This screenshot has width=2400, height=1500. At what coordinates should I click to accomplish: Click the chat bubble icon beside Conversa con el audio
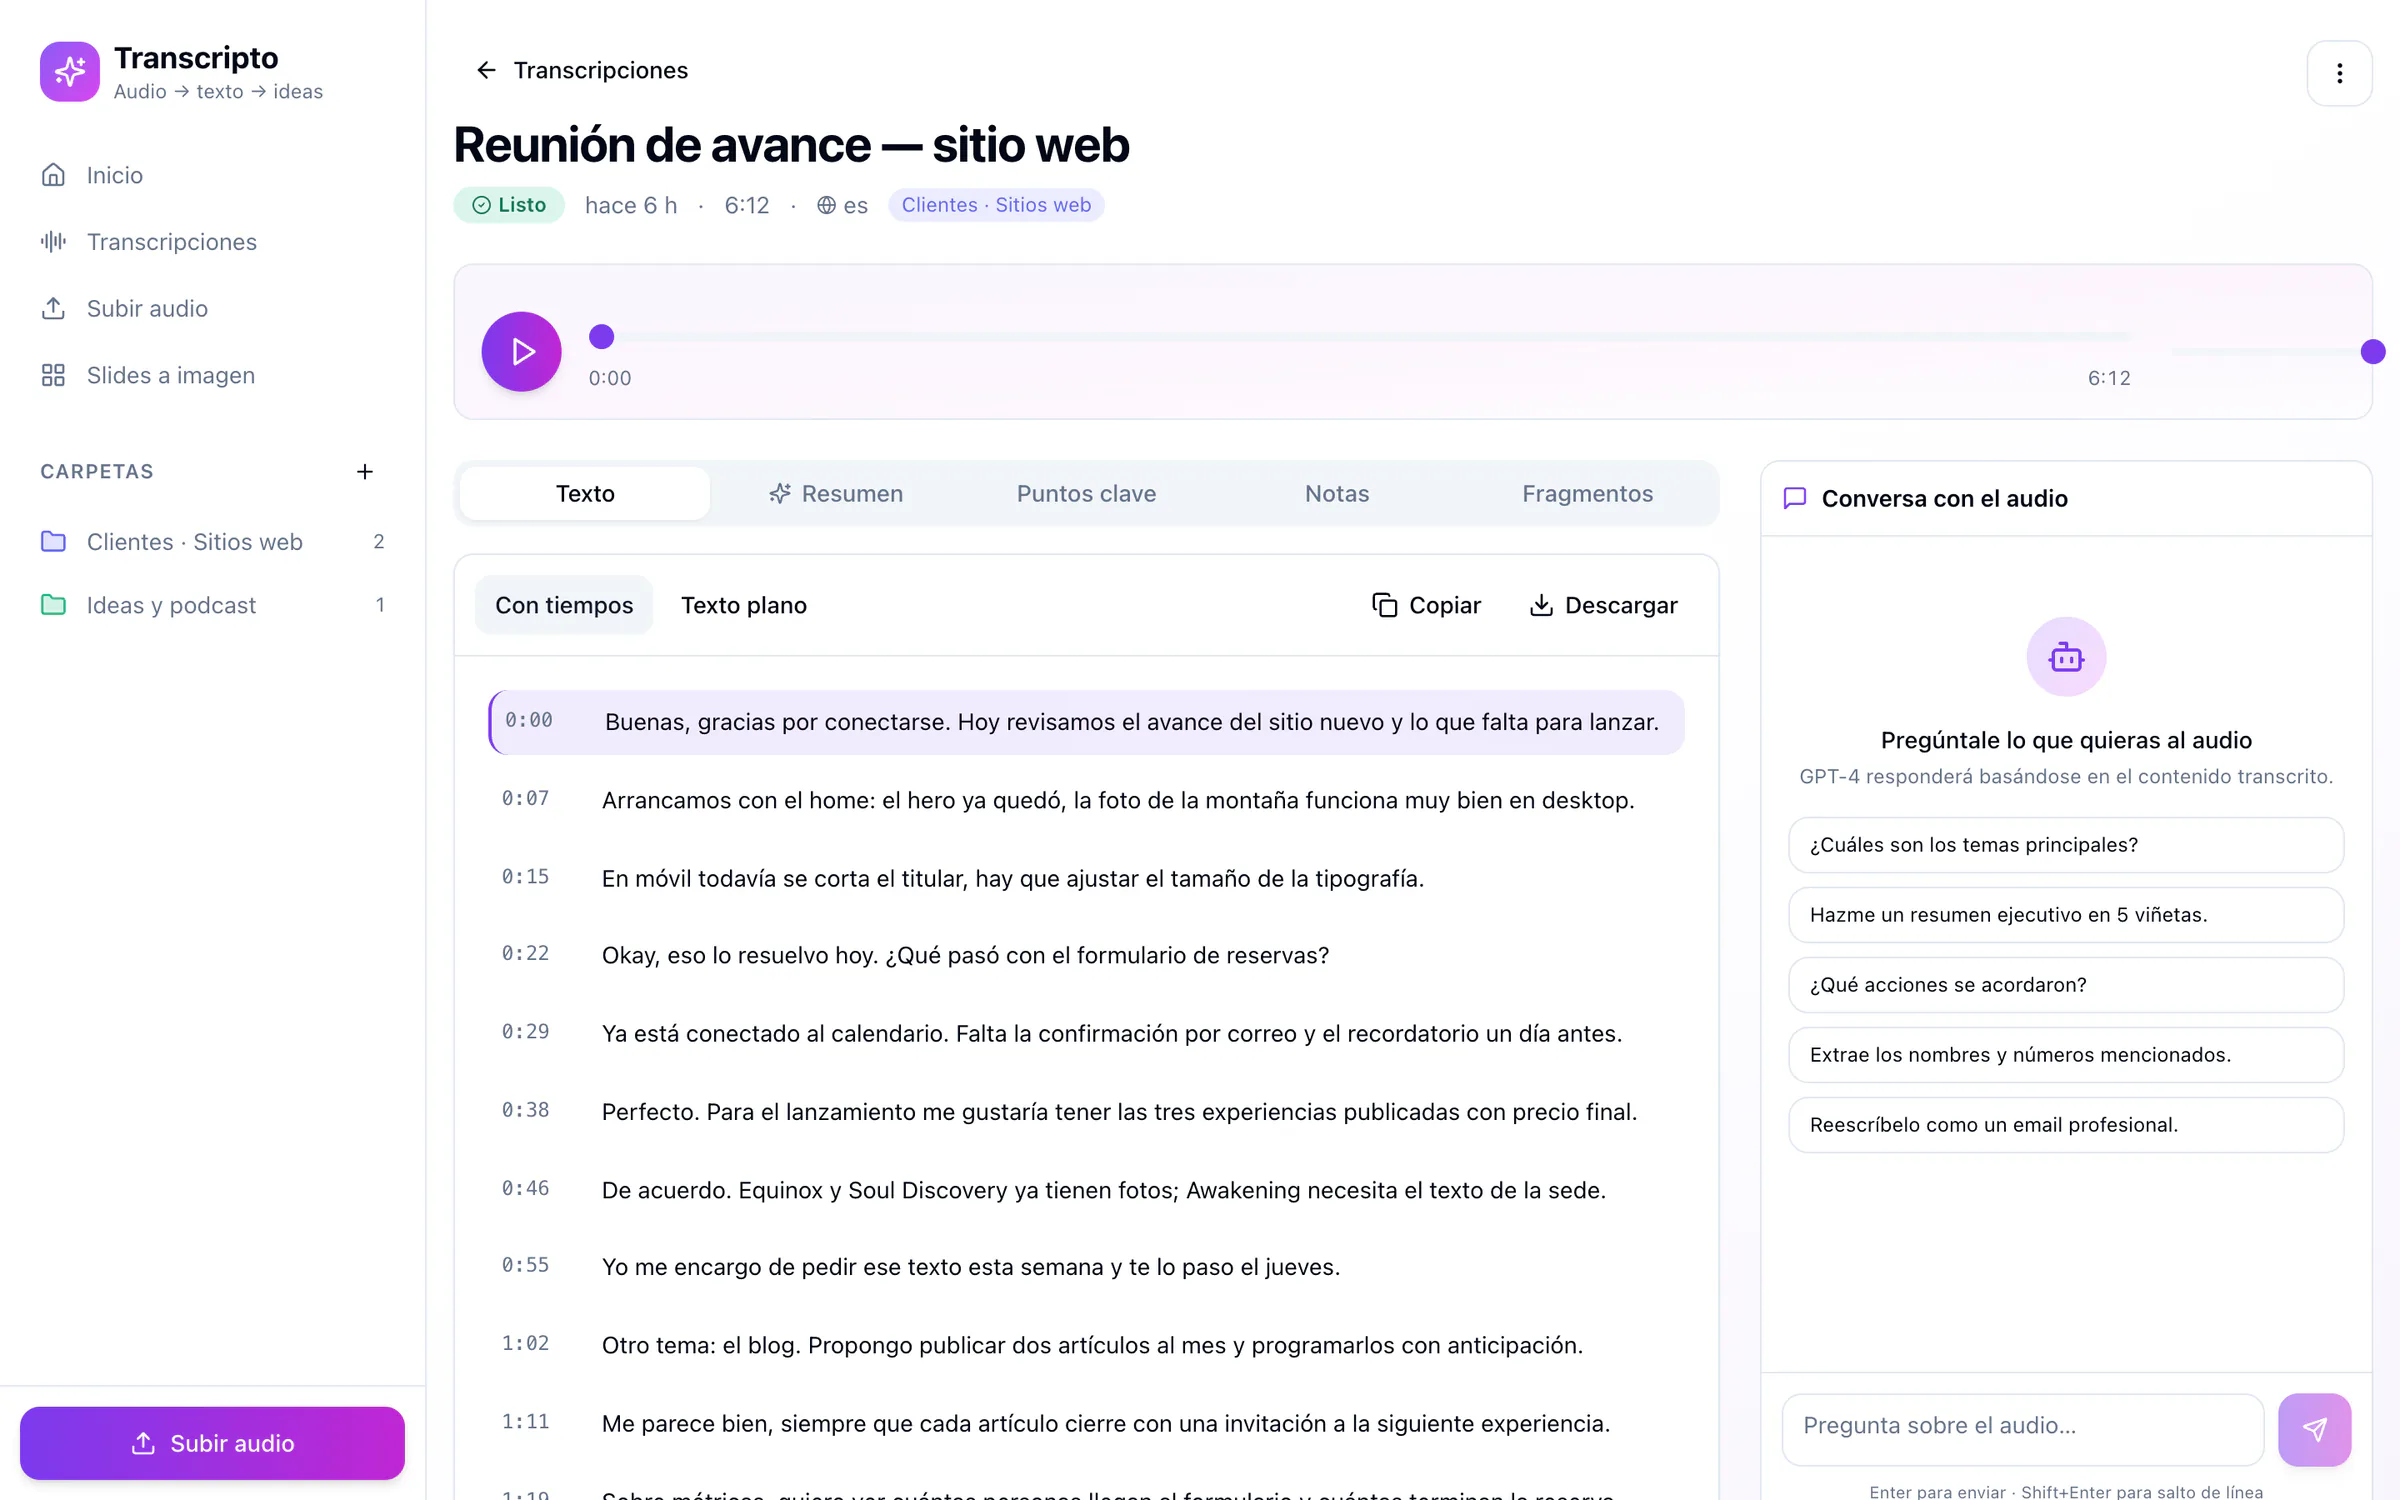pyautogui.click(x=1795, y=498)
